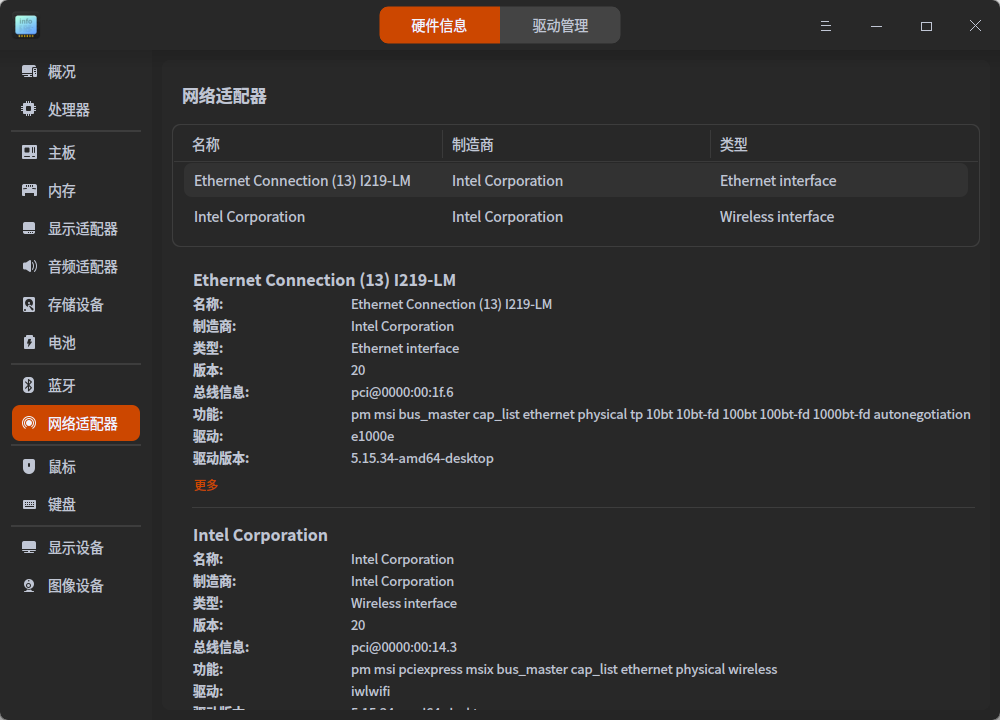Click the Wireless interface type cell in table
Image resolution: width=1000 pixels, height=720 pixels.
(x=777, y=217)
